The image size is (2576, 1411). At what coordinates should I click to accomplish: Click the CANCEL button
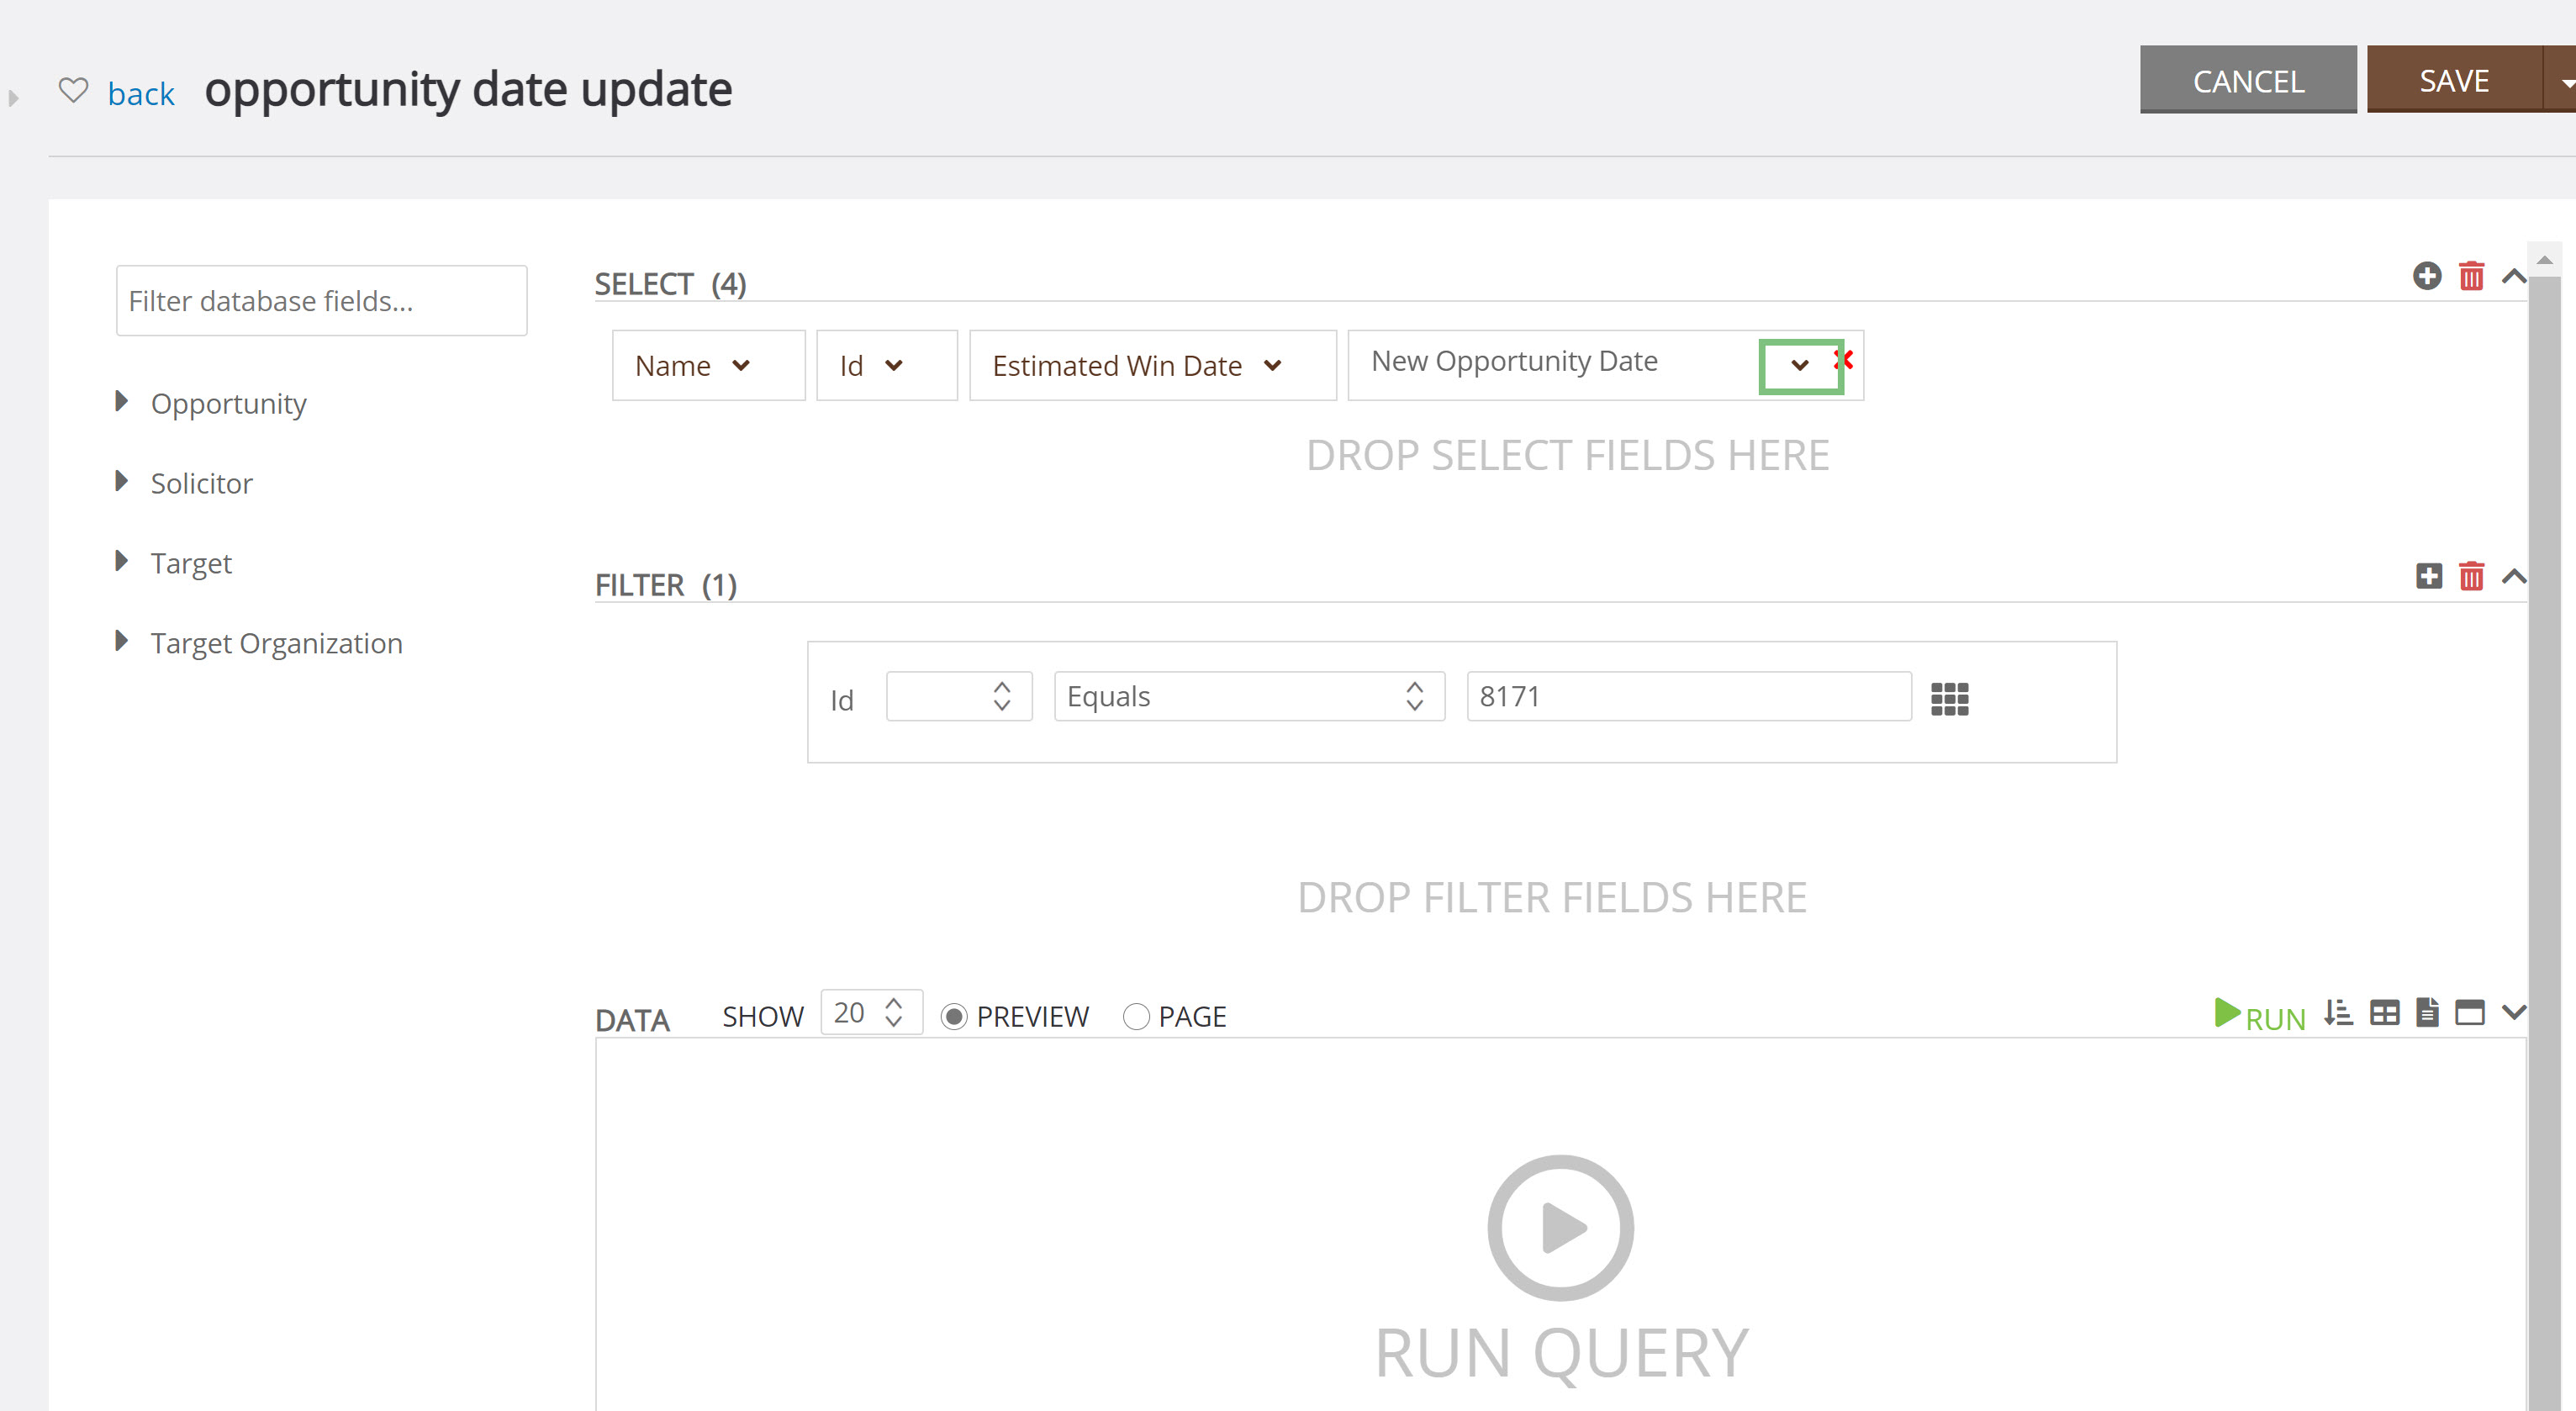[2248, 80]
